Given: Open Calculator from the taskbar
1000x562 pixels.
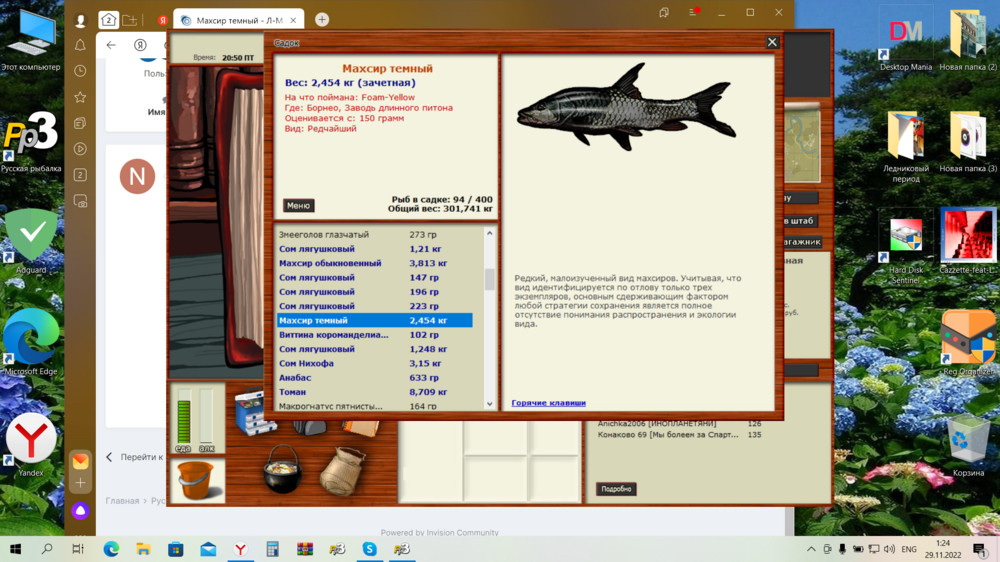Looking at the screenshot, I should 272,549.
